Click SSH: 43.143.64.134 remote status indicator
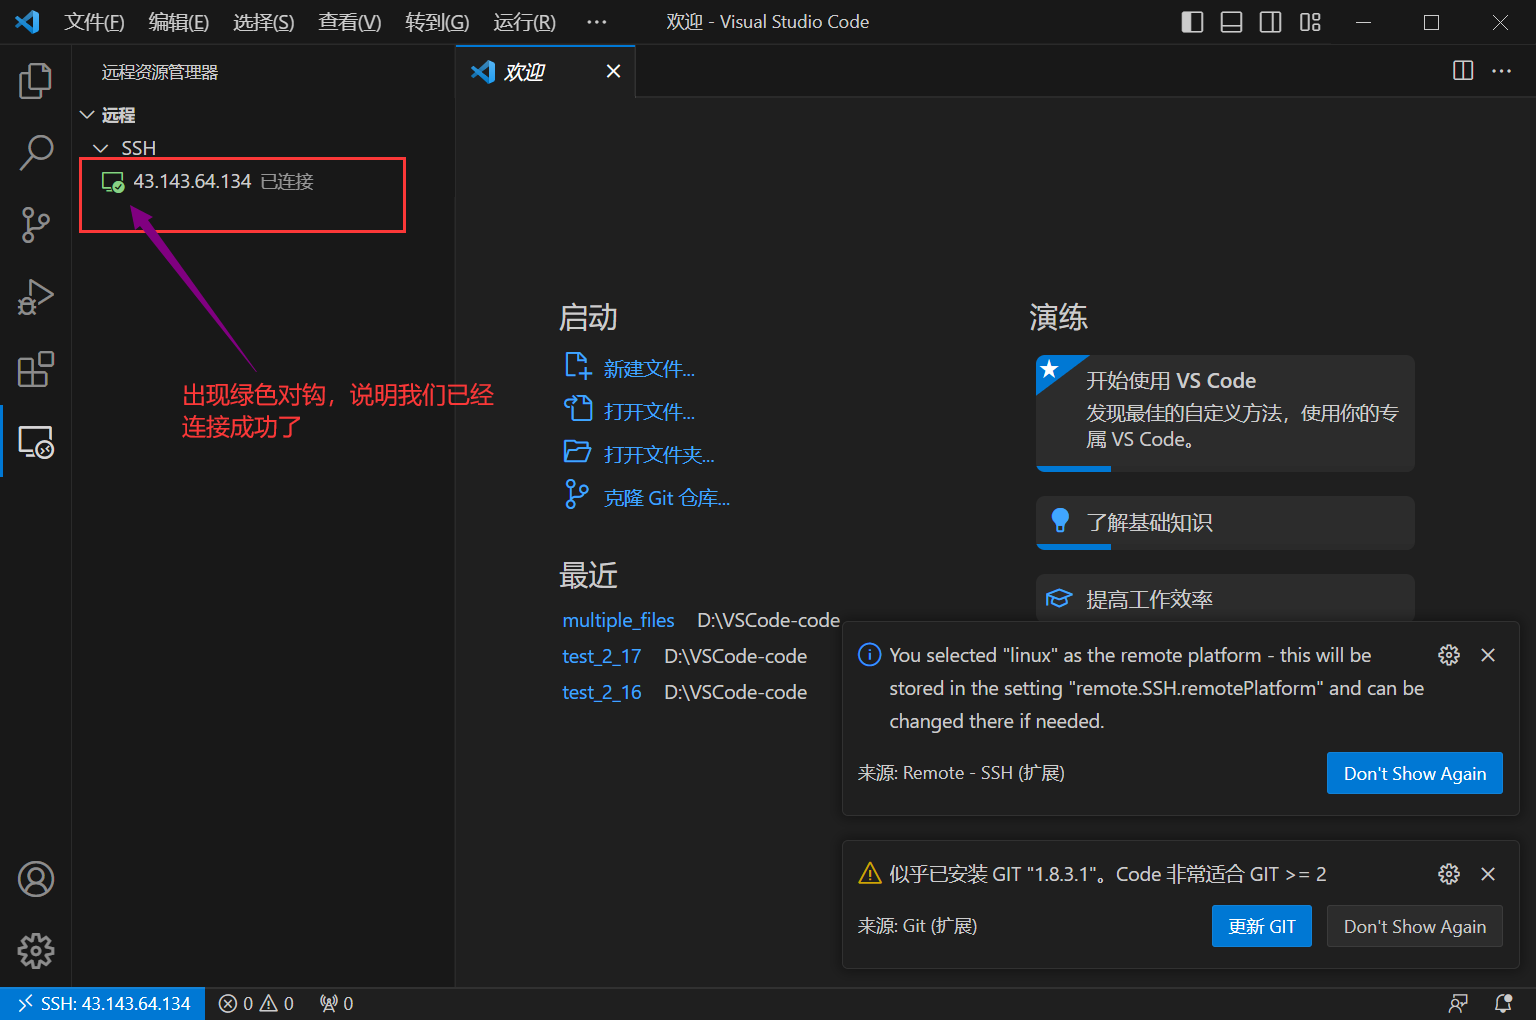 [103, 1003]
